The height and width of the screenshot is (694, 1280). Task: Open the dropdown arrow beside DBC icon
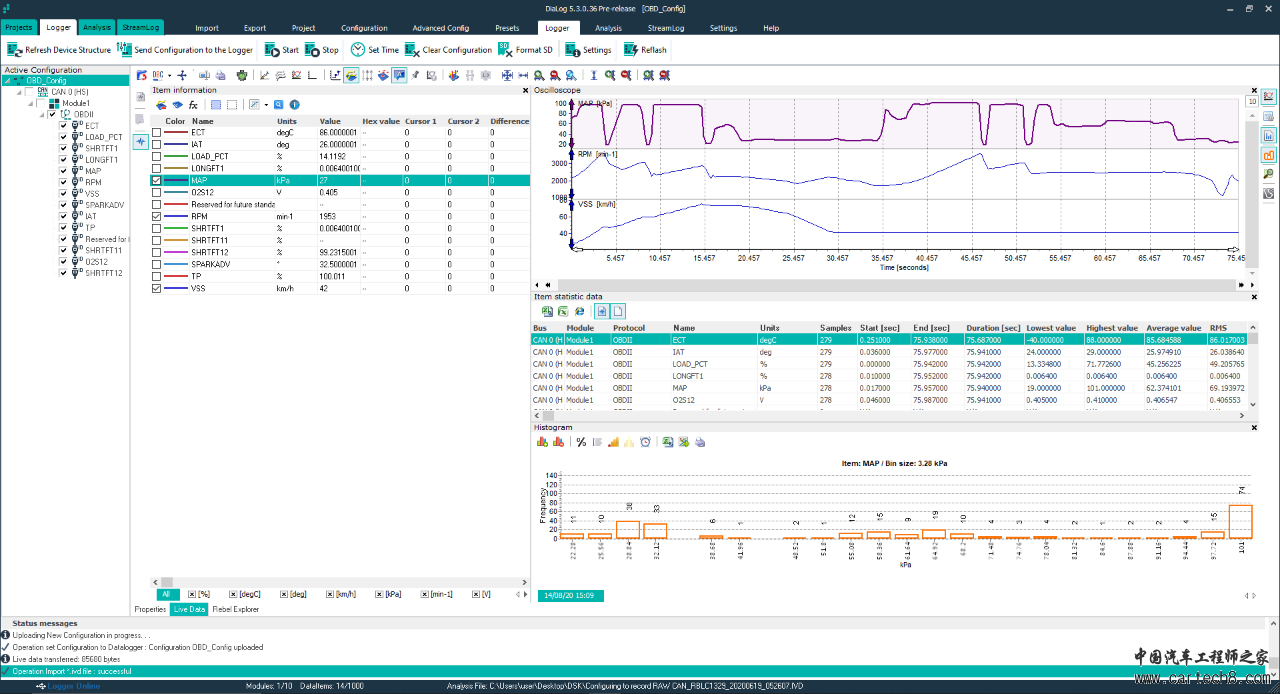[169, 75]
